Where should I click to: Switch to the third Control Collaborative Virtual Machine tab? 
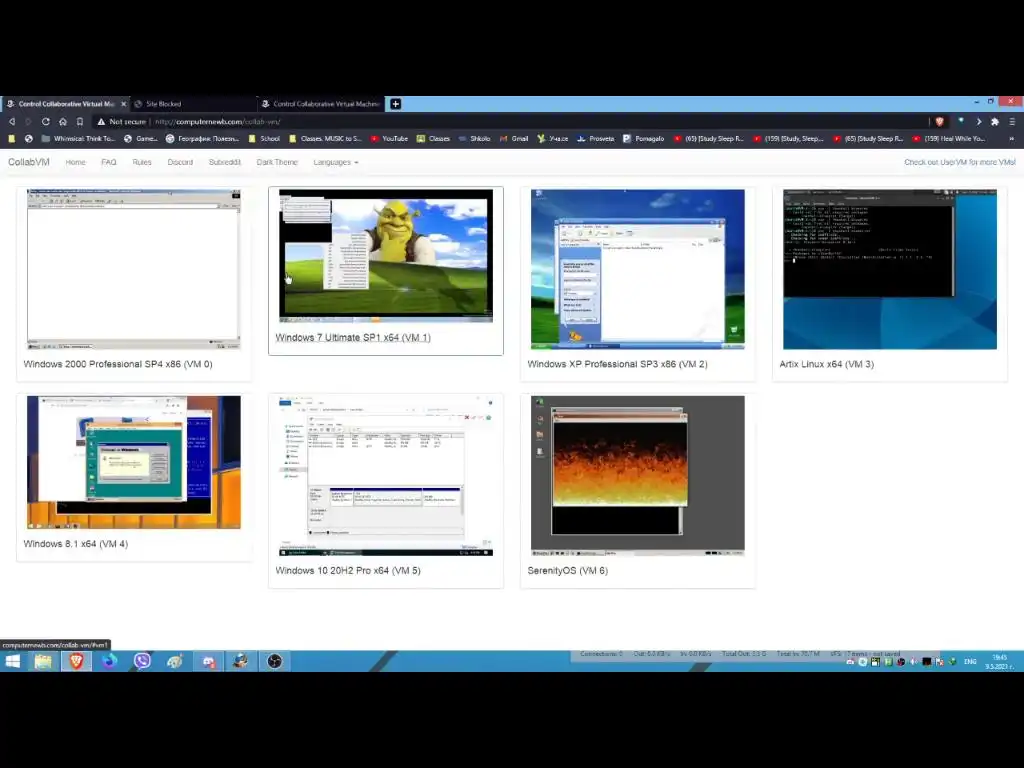point(321,104)
